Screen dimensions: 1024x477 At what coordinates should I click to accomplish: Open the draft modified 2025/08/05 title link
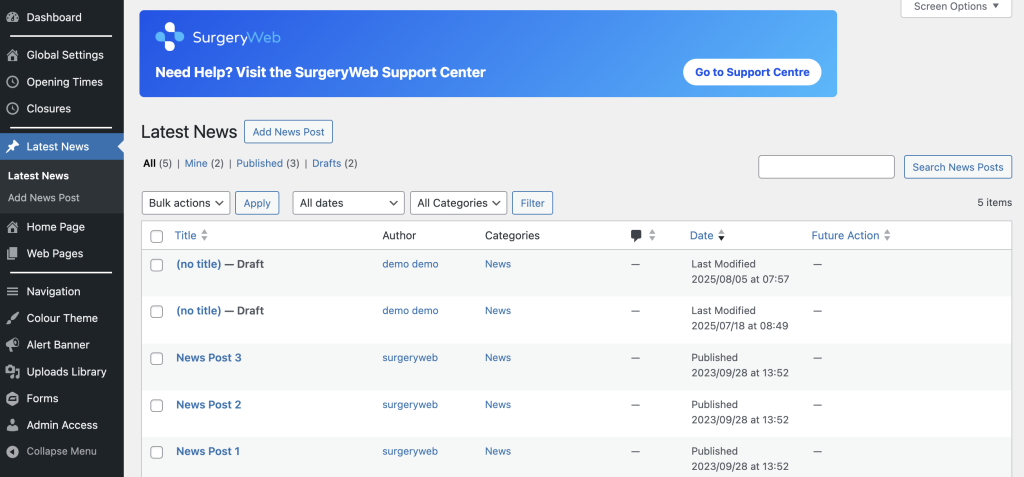199,265
